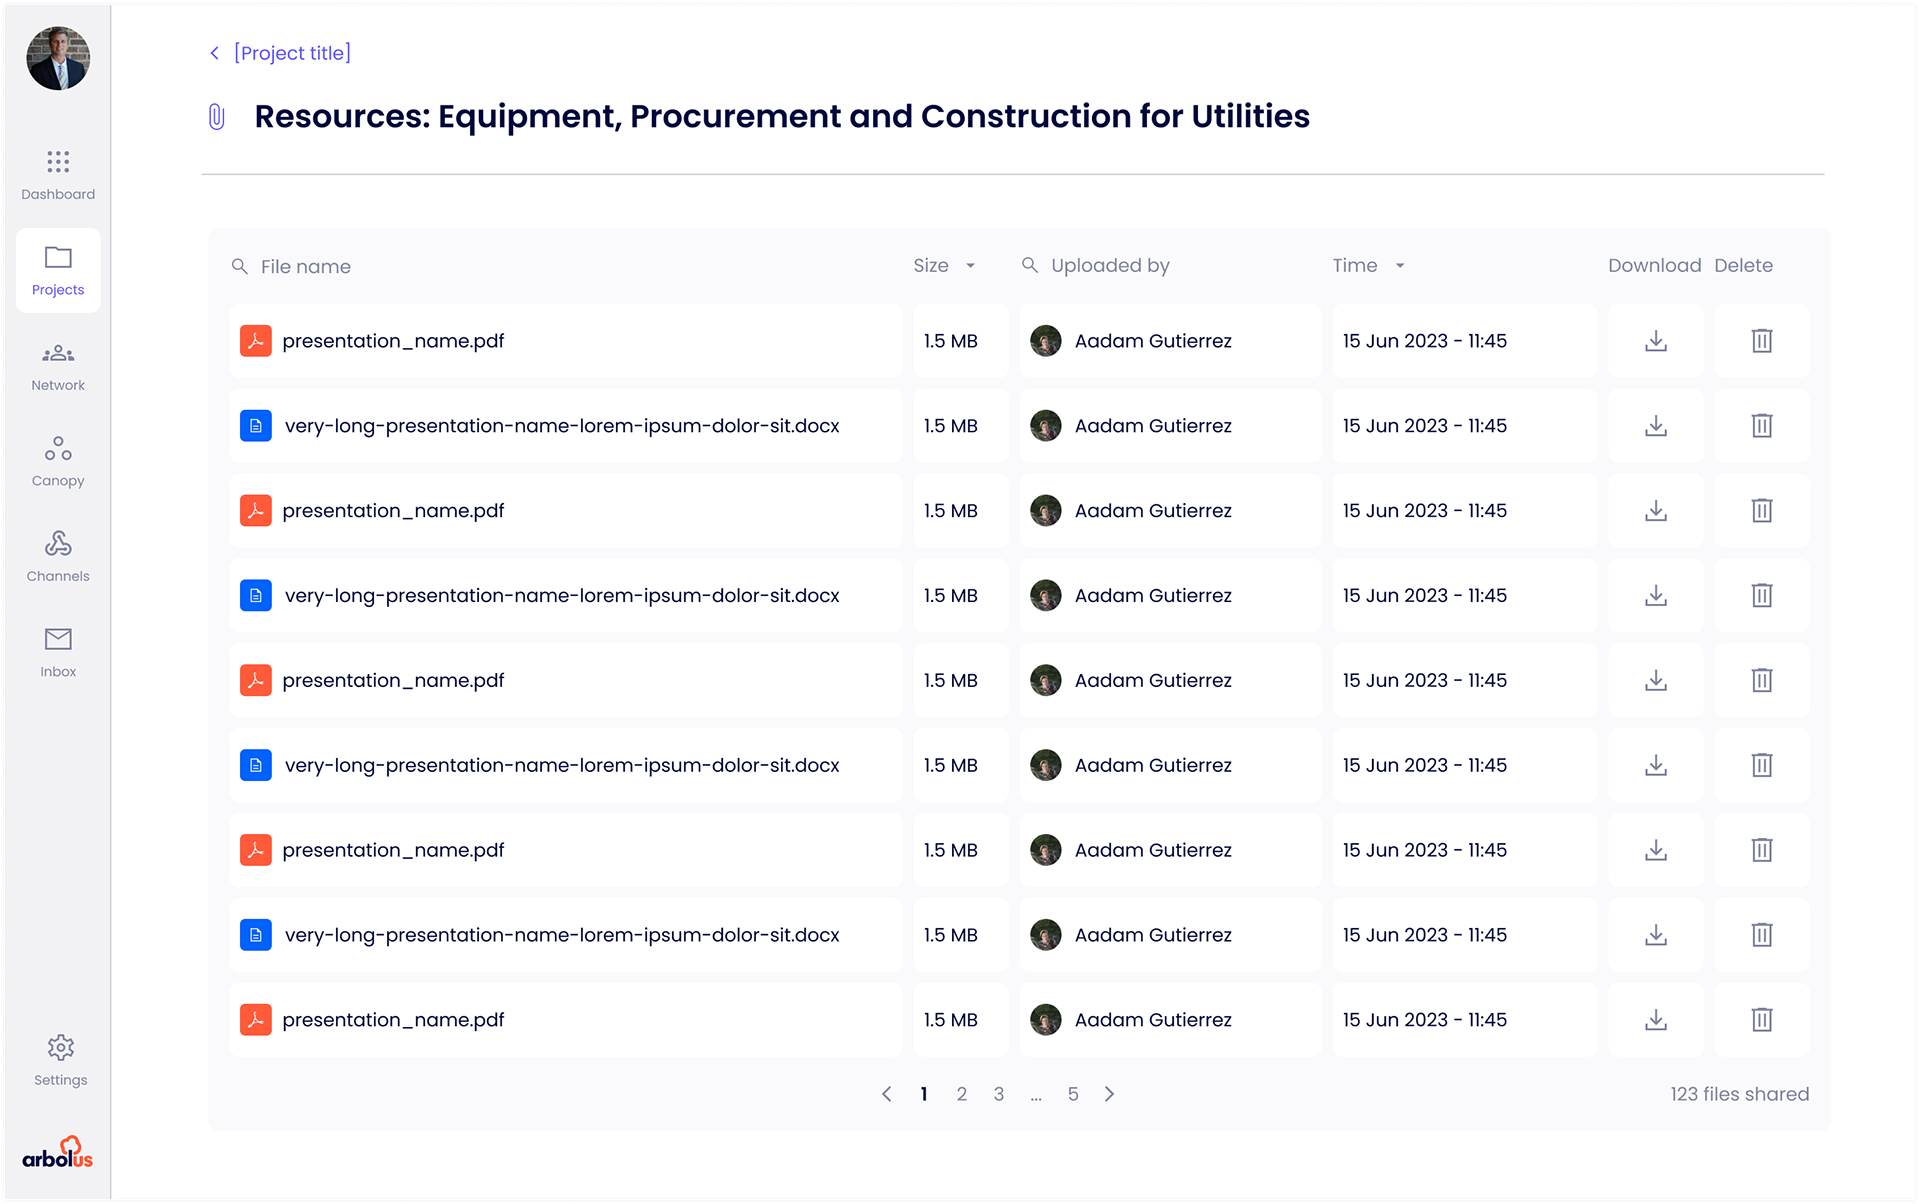The height and width of the screenshot is (1204, 1920).
Task: Open the Canopy section
Action: [58, 461]
